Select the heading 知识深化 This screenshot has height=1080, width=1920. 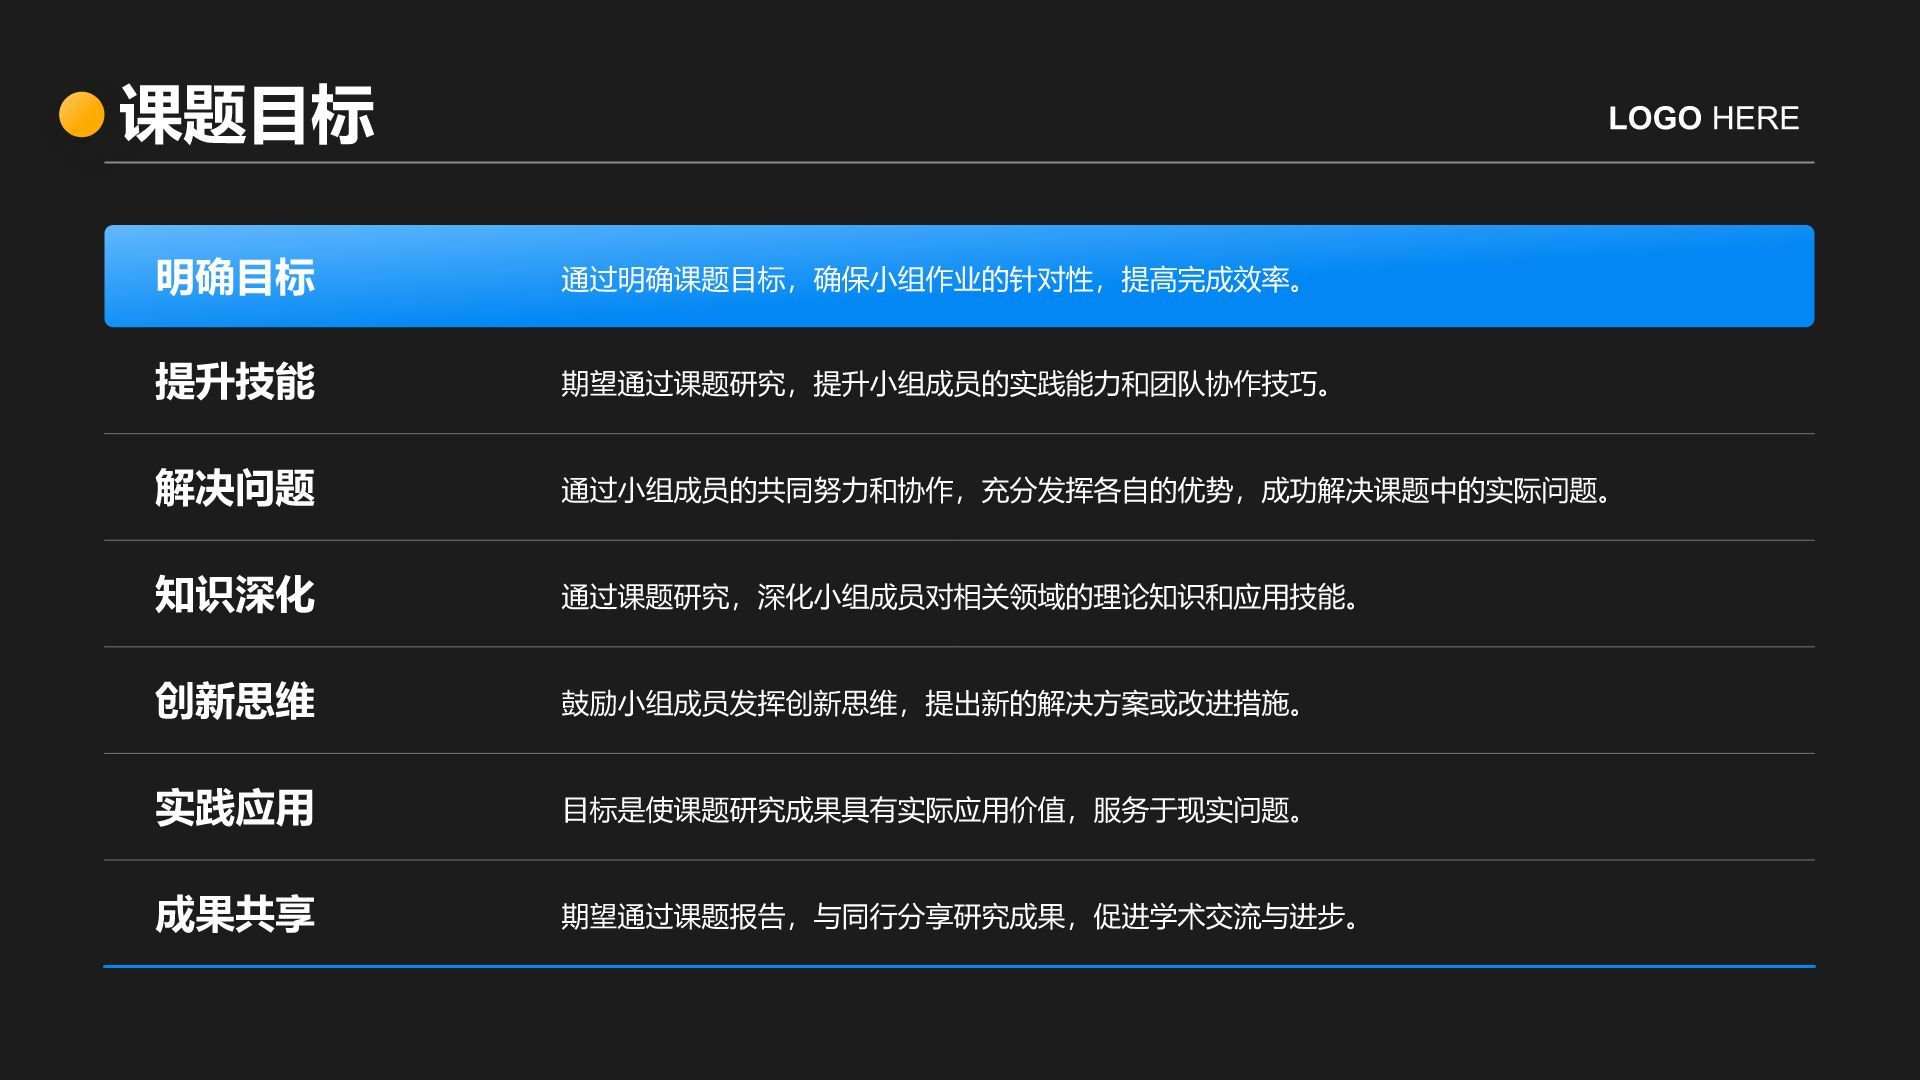coord(235,595)
